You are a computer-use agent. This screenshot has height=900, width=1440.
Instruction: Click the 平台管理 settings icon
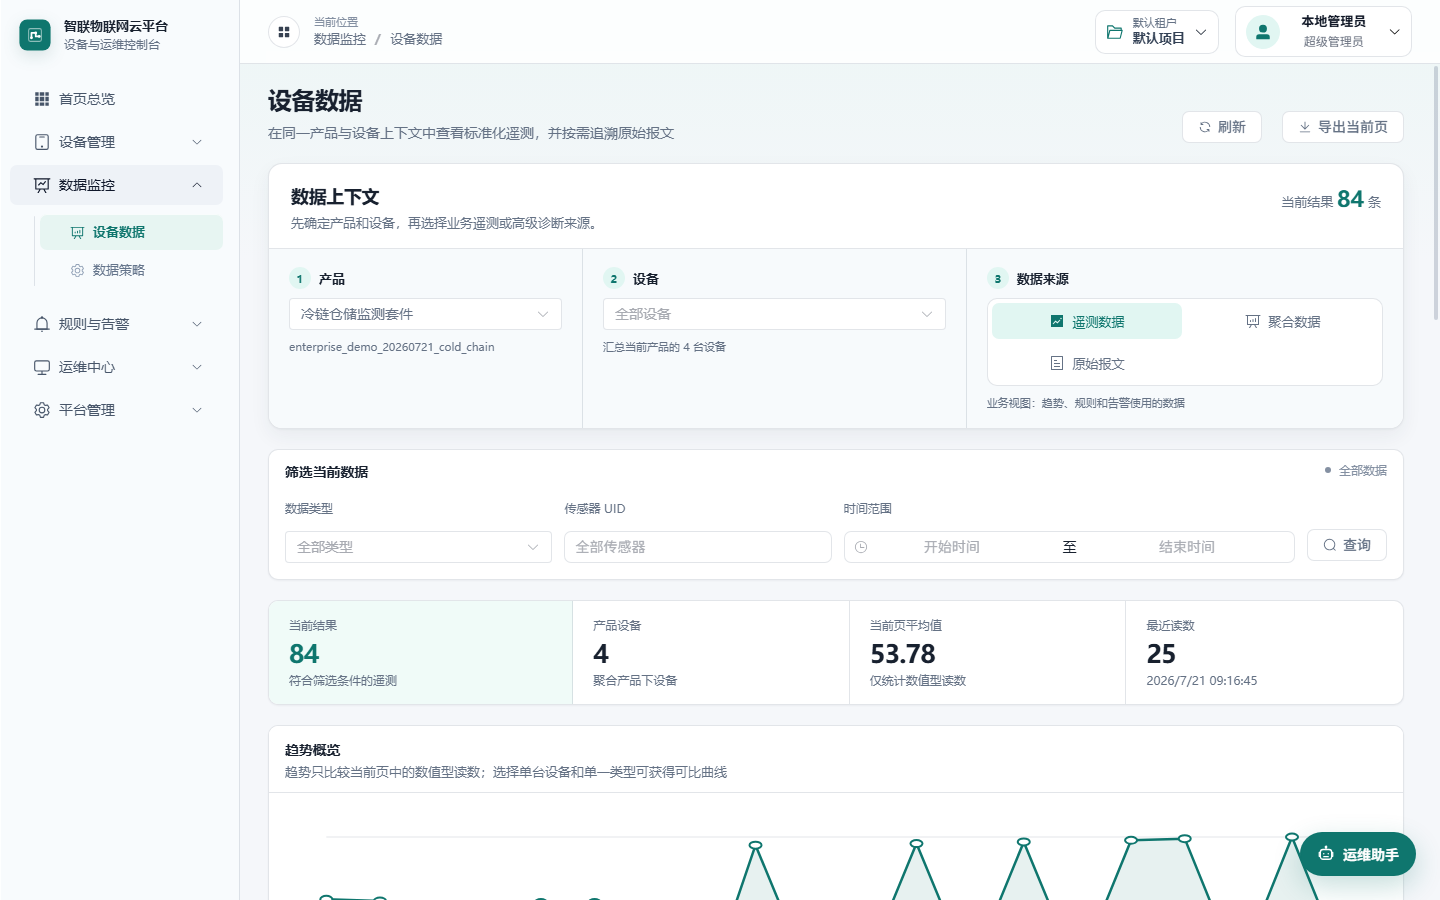42,410
